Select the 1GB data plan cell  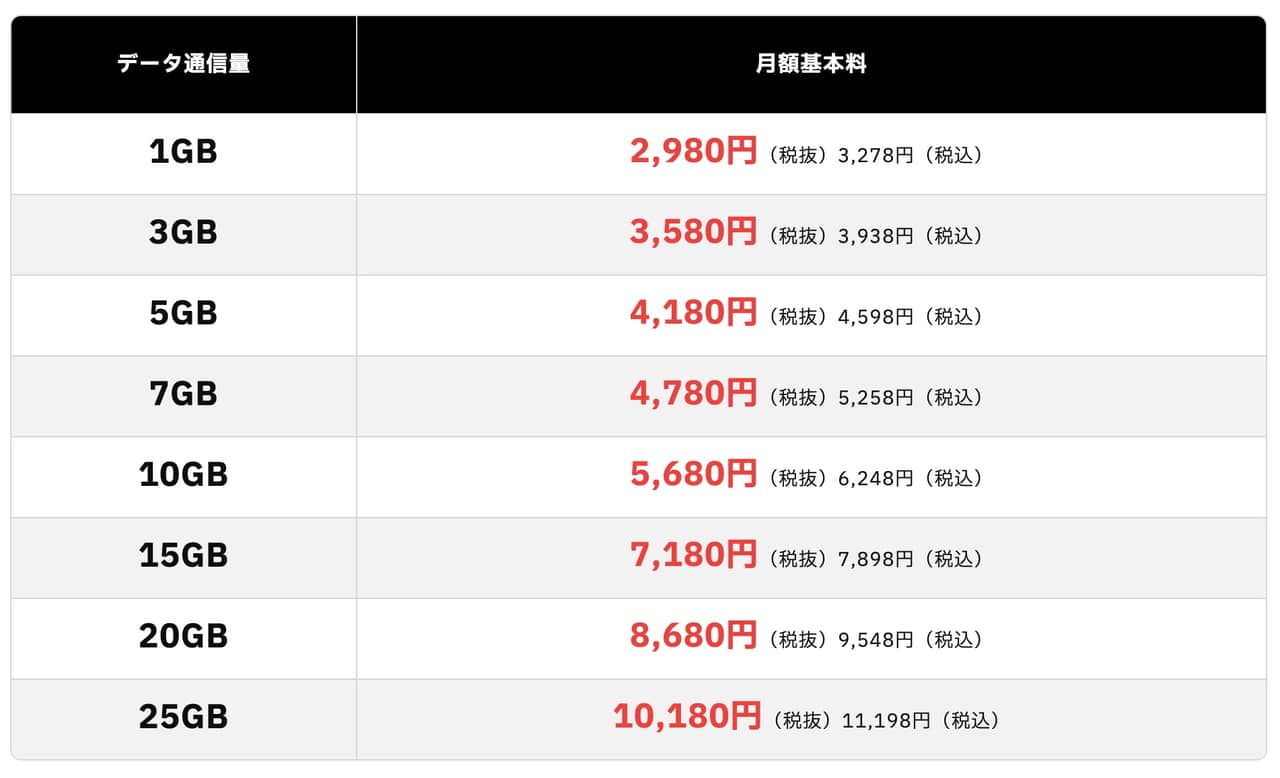tap(183, 152)
